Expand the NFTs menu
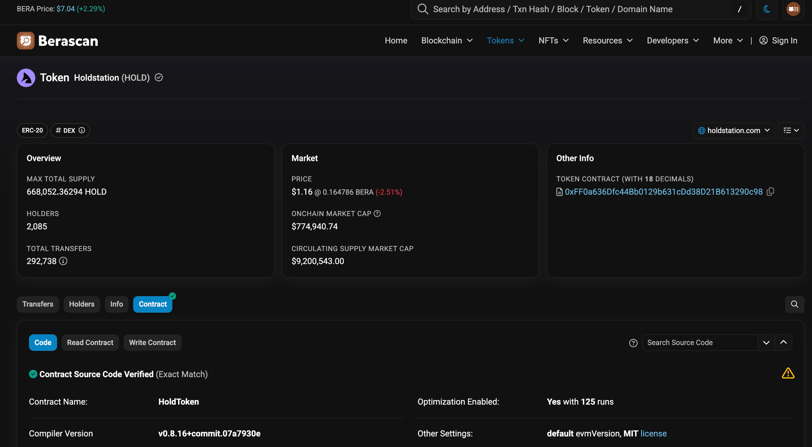The height and width of the screenshot is (447, 812). [553, 40]
